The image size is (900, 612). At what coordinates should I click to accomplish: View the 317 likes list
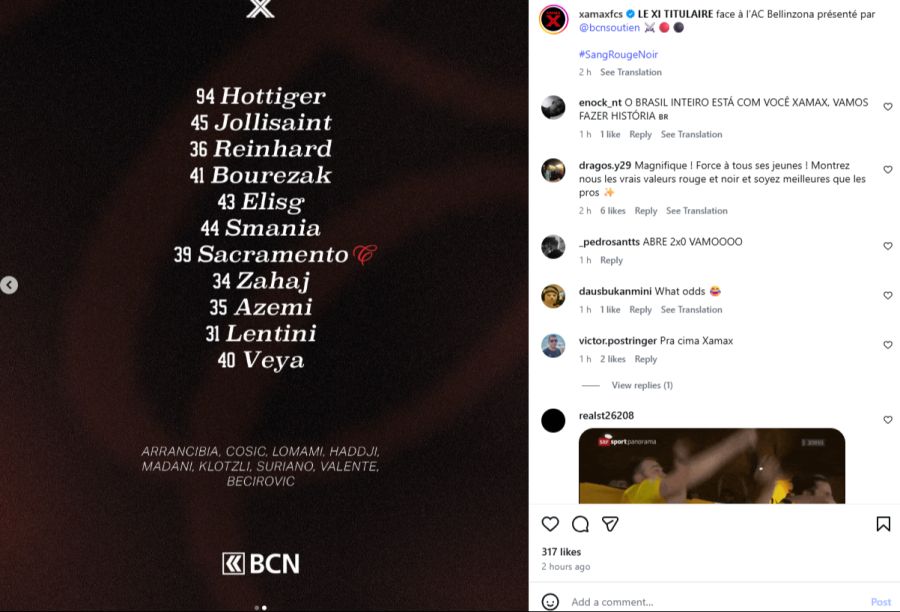click(x=561, y=552)
